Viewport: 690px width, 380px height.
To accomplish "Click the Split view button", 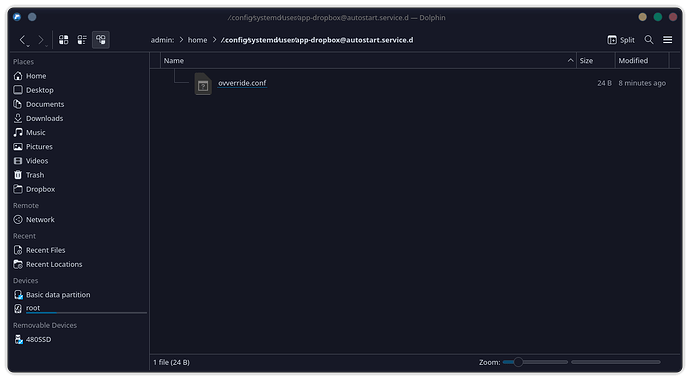I will (621, 40).
